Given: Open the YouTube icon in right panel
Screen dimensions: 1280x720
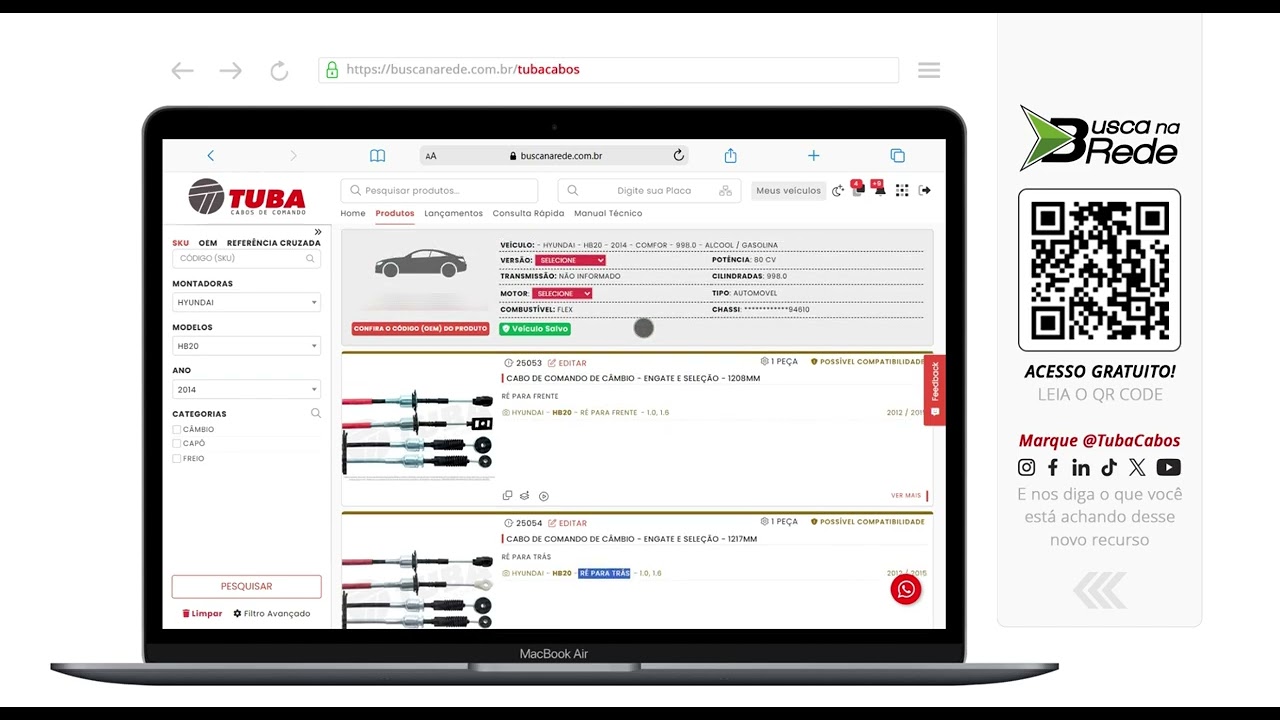Looking at the screenshot, I should point(1168,467).
